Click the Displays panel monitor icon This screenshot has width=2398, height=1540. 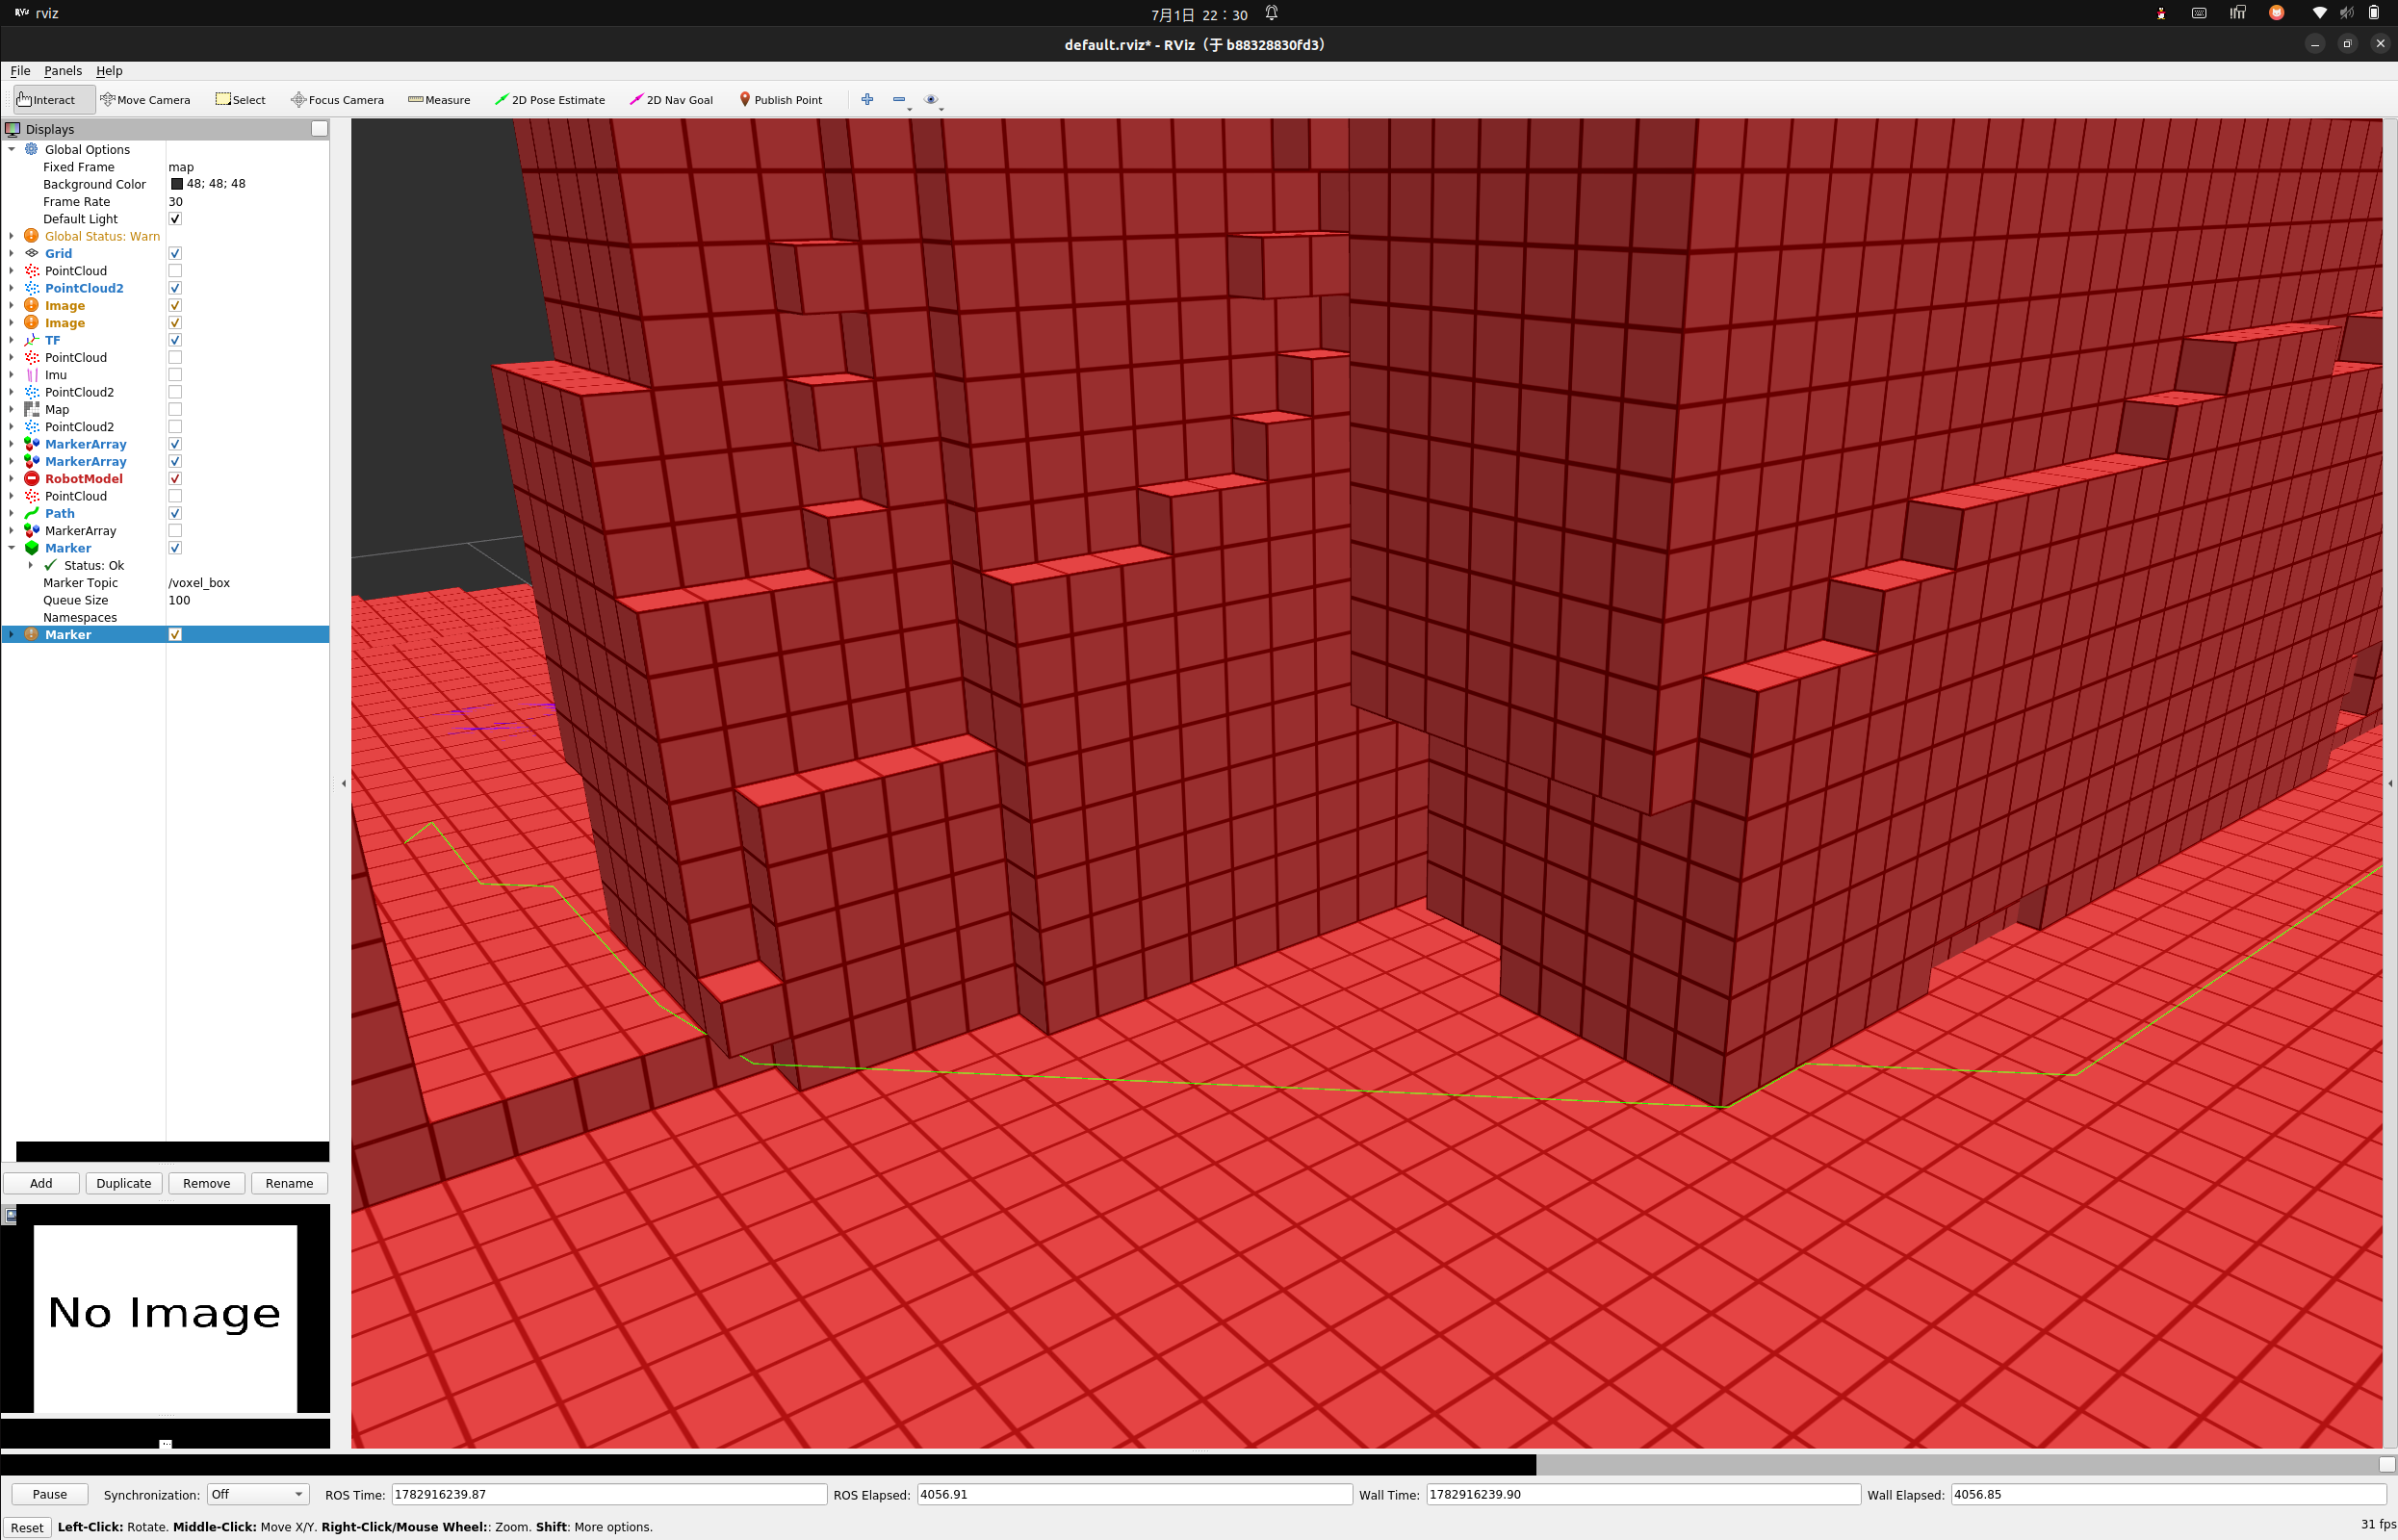click(13, 129)
